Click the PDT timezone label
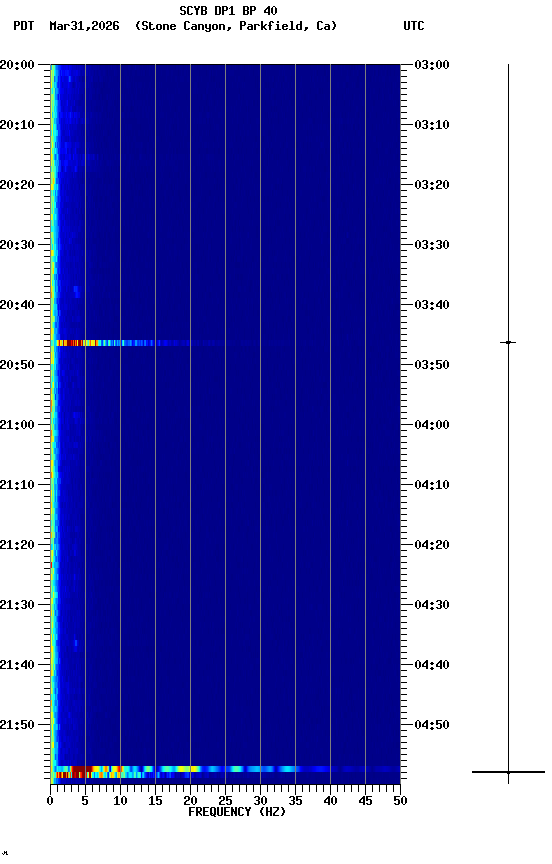 pyautogui.click(x=24, y=26)
